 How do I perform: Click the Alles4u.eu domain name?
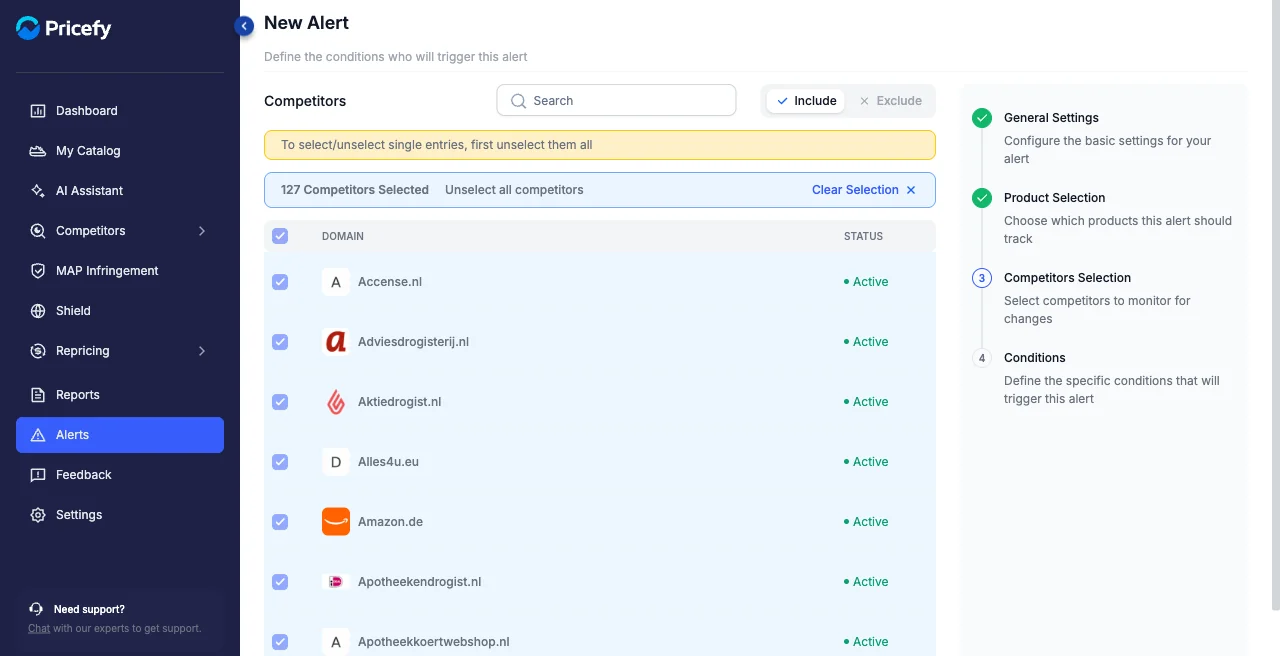[388, 462]
